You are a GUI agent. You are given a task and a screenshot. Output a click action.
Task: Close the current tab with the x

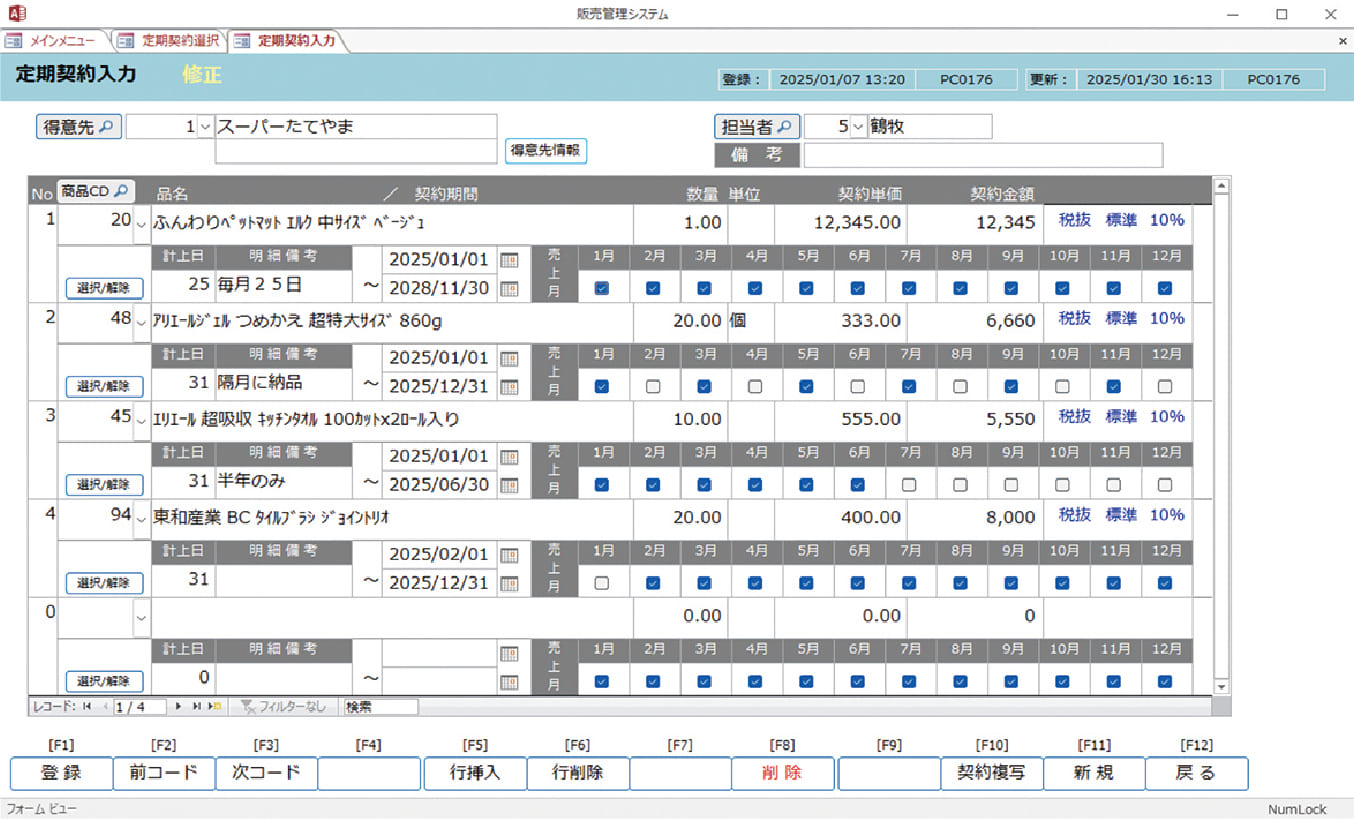pyautogui.click(x=1342, y=42)
